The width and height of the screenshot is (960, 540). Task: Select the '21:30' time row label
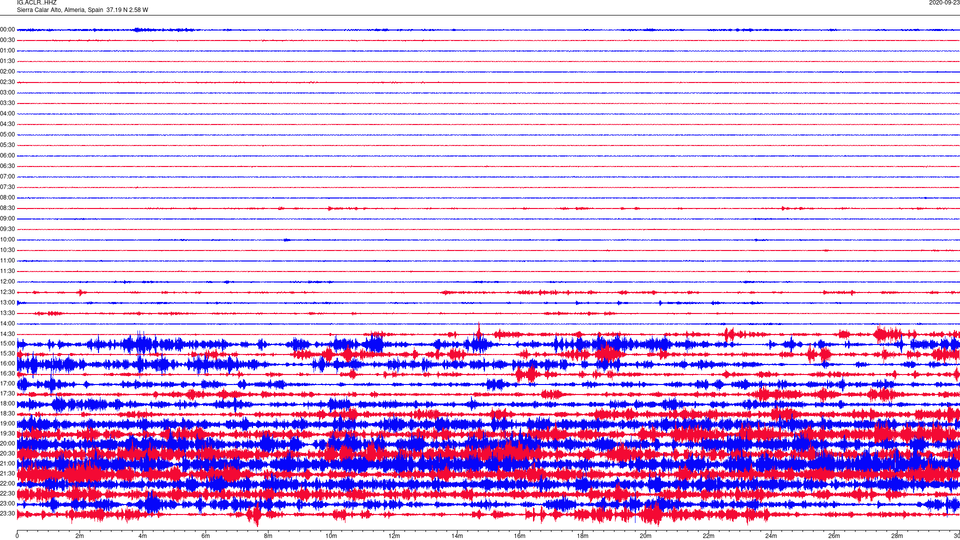[7, 474]
